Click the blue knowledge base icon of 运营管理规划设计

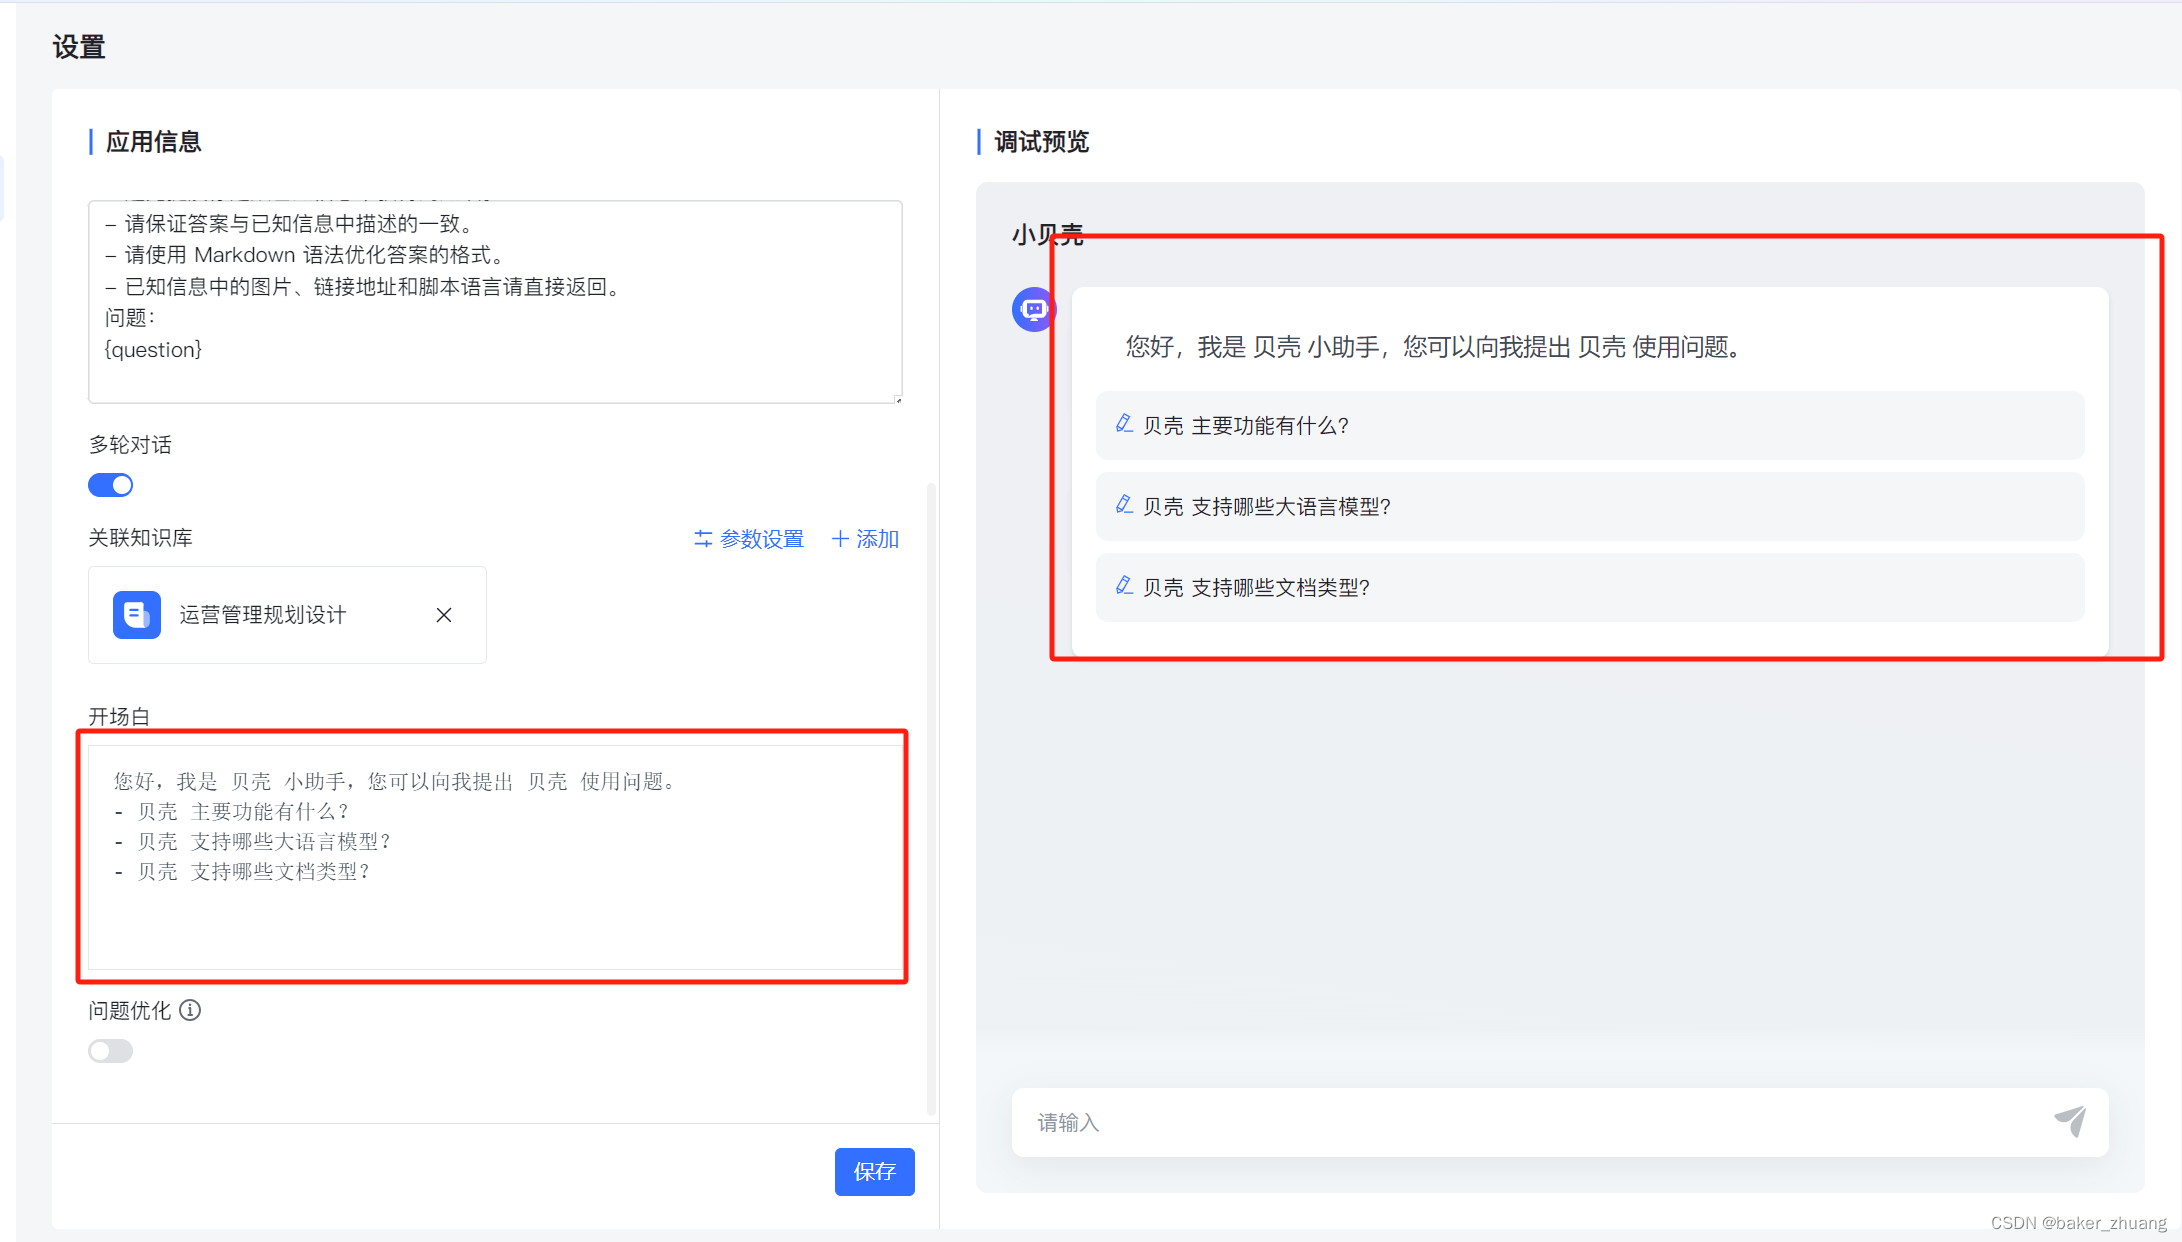tap(136, 615)
